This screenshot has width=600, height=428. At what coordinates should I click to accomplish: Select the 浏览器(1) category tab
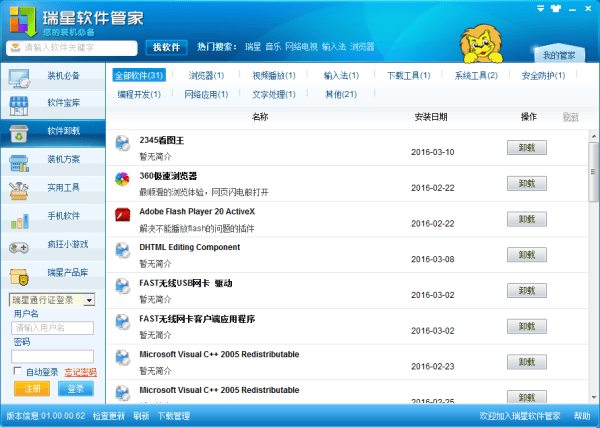pyautogui.click(x=206, y=75)
